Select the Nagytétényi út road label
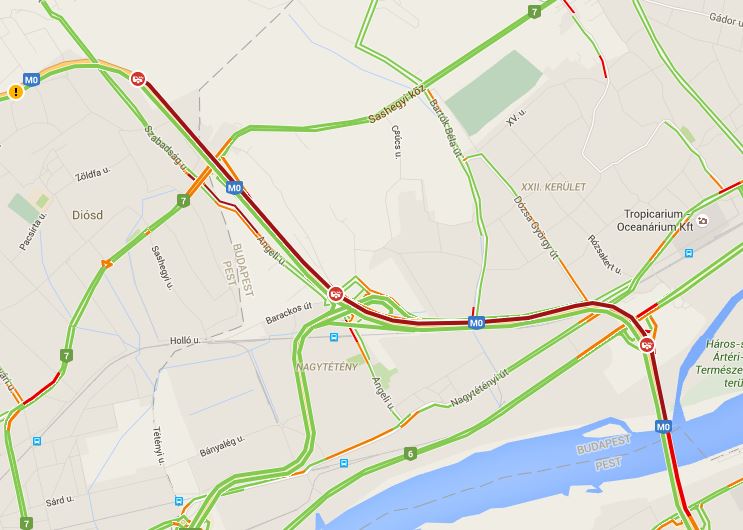The image size is (743, 530). (x=479, y=388)
